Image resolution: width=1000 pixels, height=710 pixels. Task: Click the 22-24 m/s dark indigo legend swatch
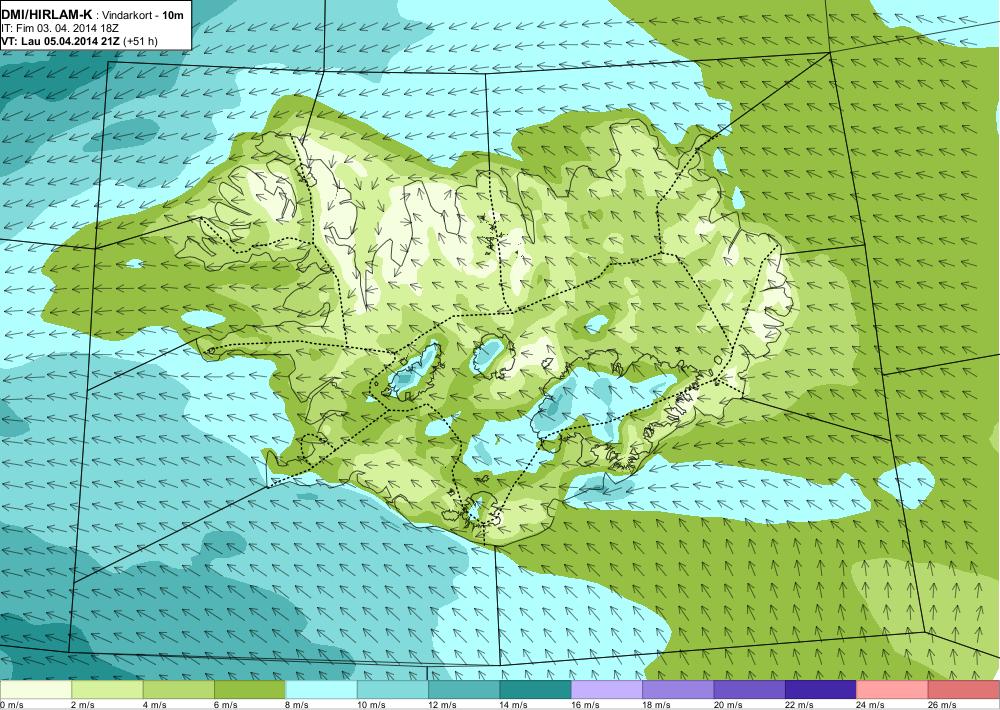[821, 690]
